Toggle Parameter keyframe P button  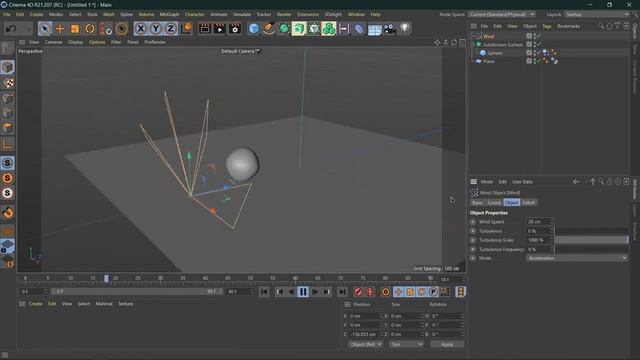pyautogui.click(x=433, y=291)
